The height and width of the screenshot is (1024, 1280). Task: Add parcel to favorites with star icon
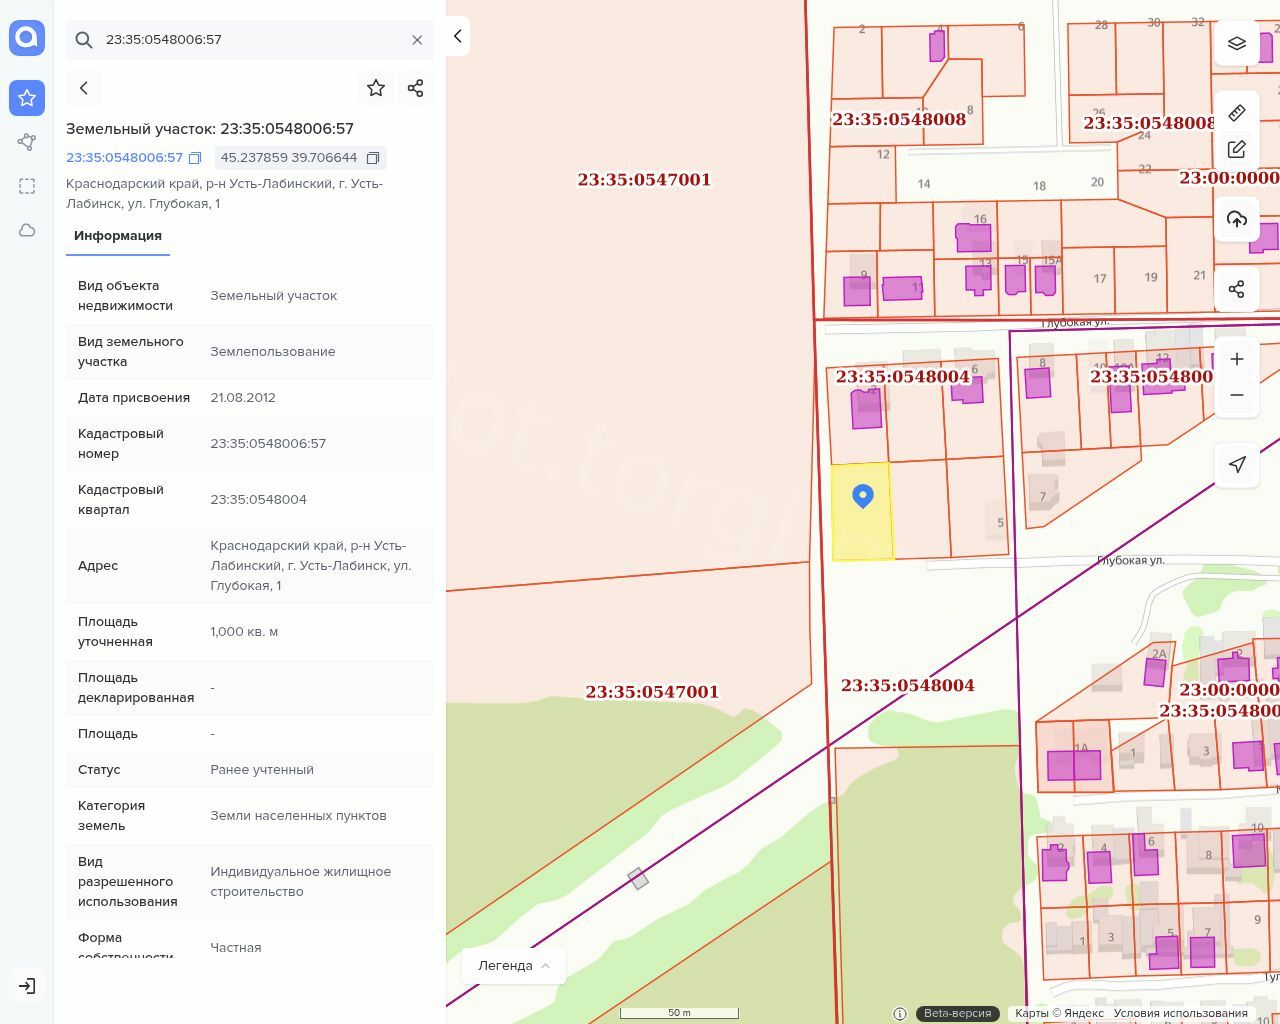(x=376, y=88)
